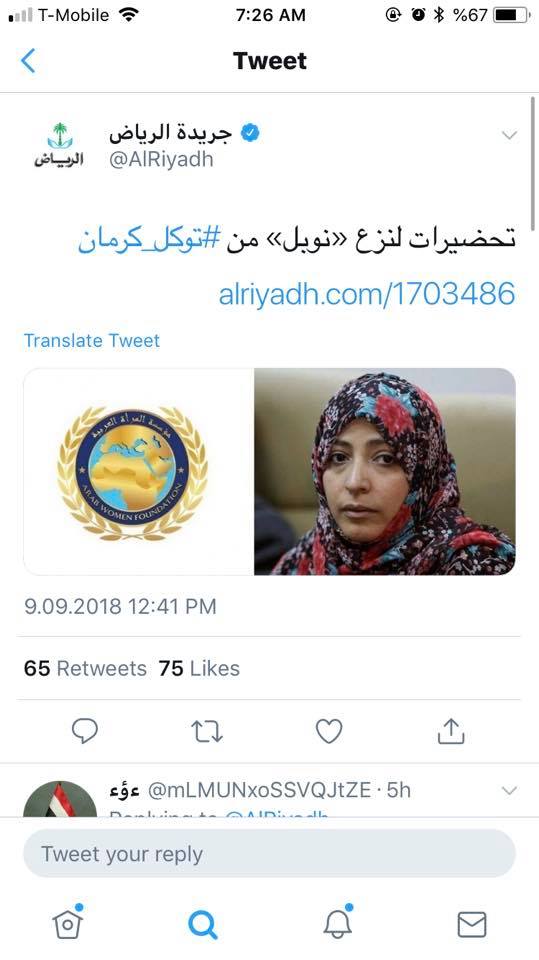This screenshot has width=539, height=960.
Task: Expand the reply's options chevron
Action: tap(509, 790)
